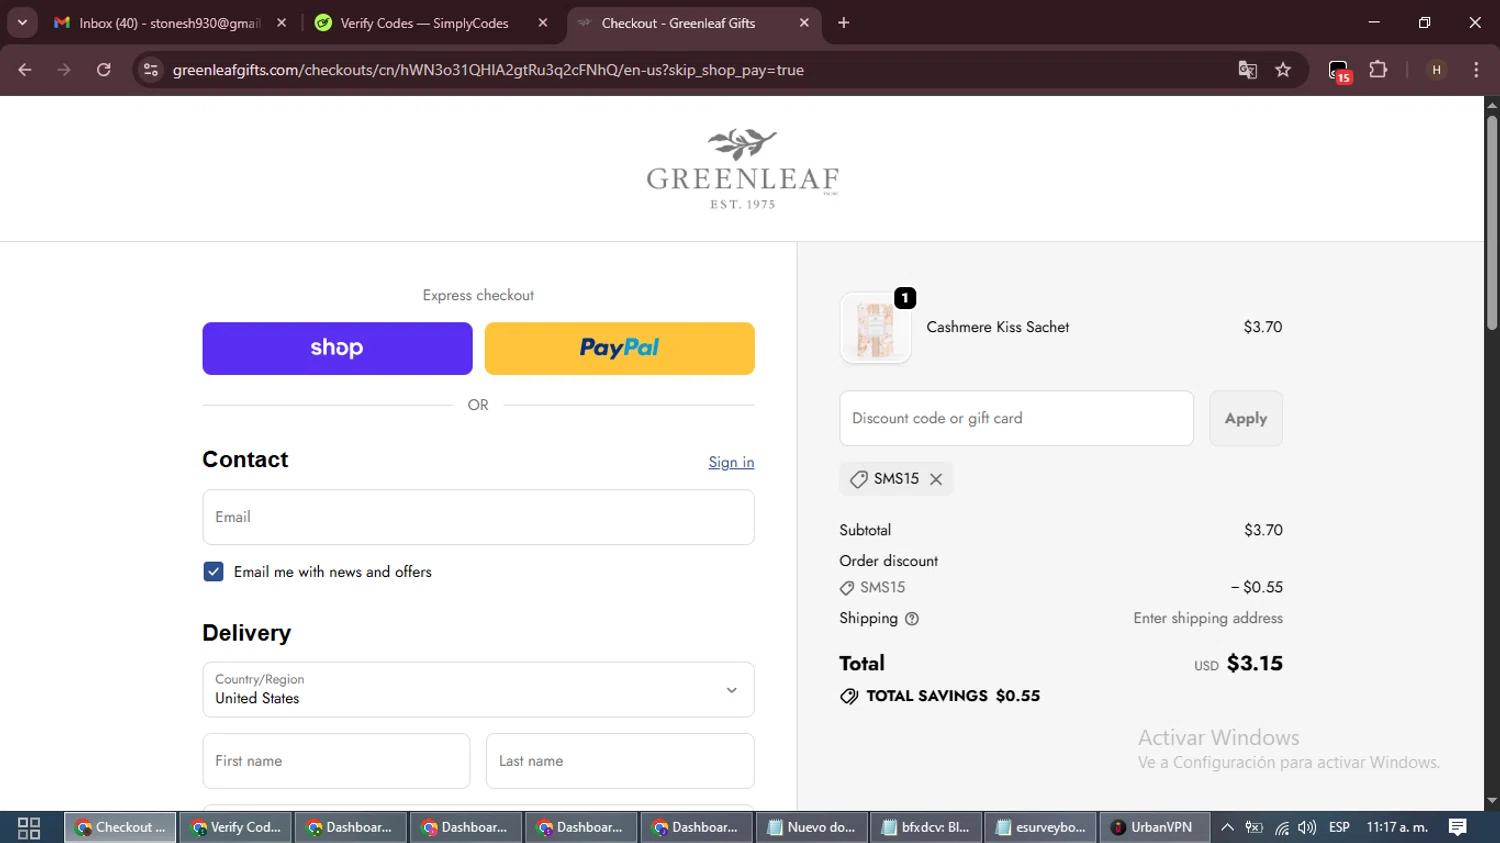
Task: Click the Cashmere Kiss Sachet thumbnail
Action: [875, 328]
